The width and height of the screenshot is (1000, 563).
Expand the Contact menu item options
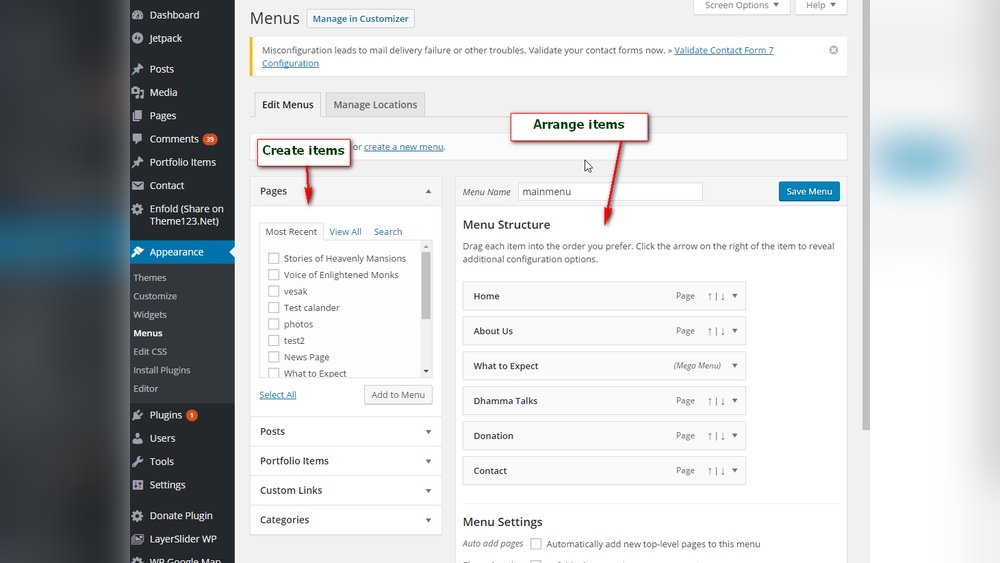(735, 471)
